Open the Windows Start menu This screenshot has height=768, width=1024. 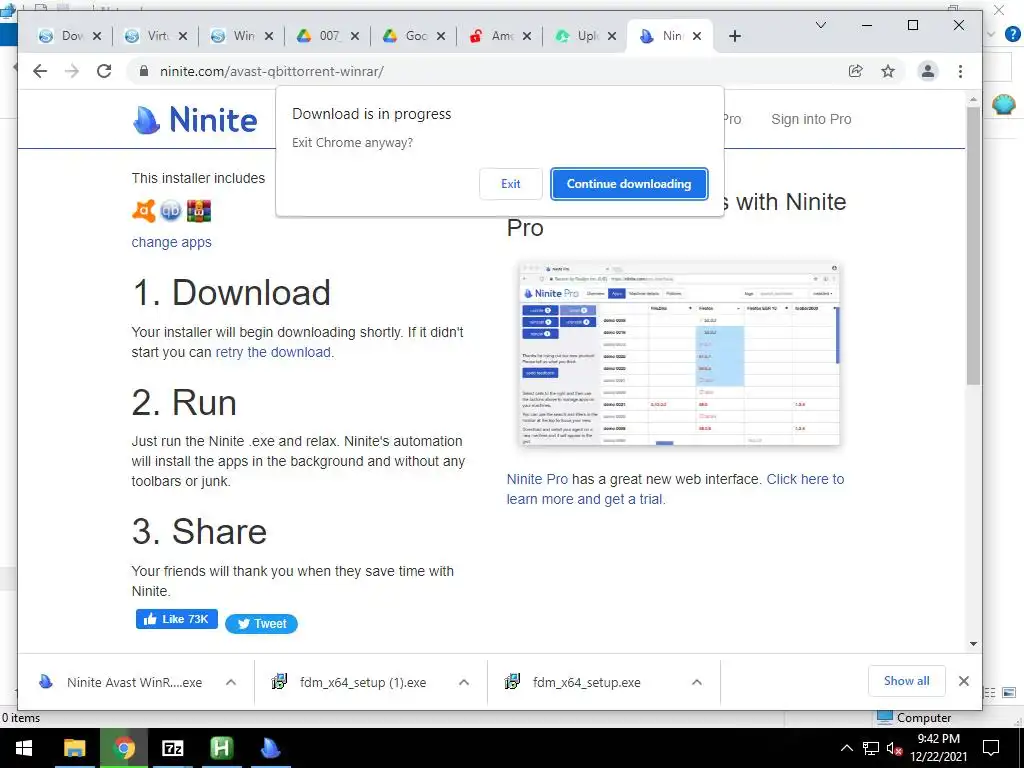[24, 748]
